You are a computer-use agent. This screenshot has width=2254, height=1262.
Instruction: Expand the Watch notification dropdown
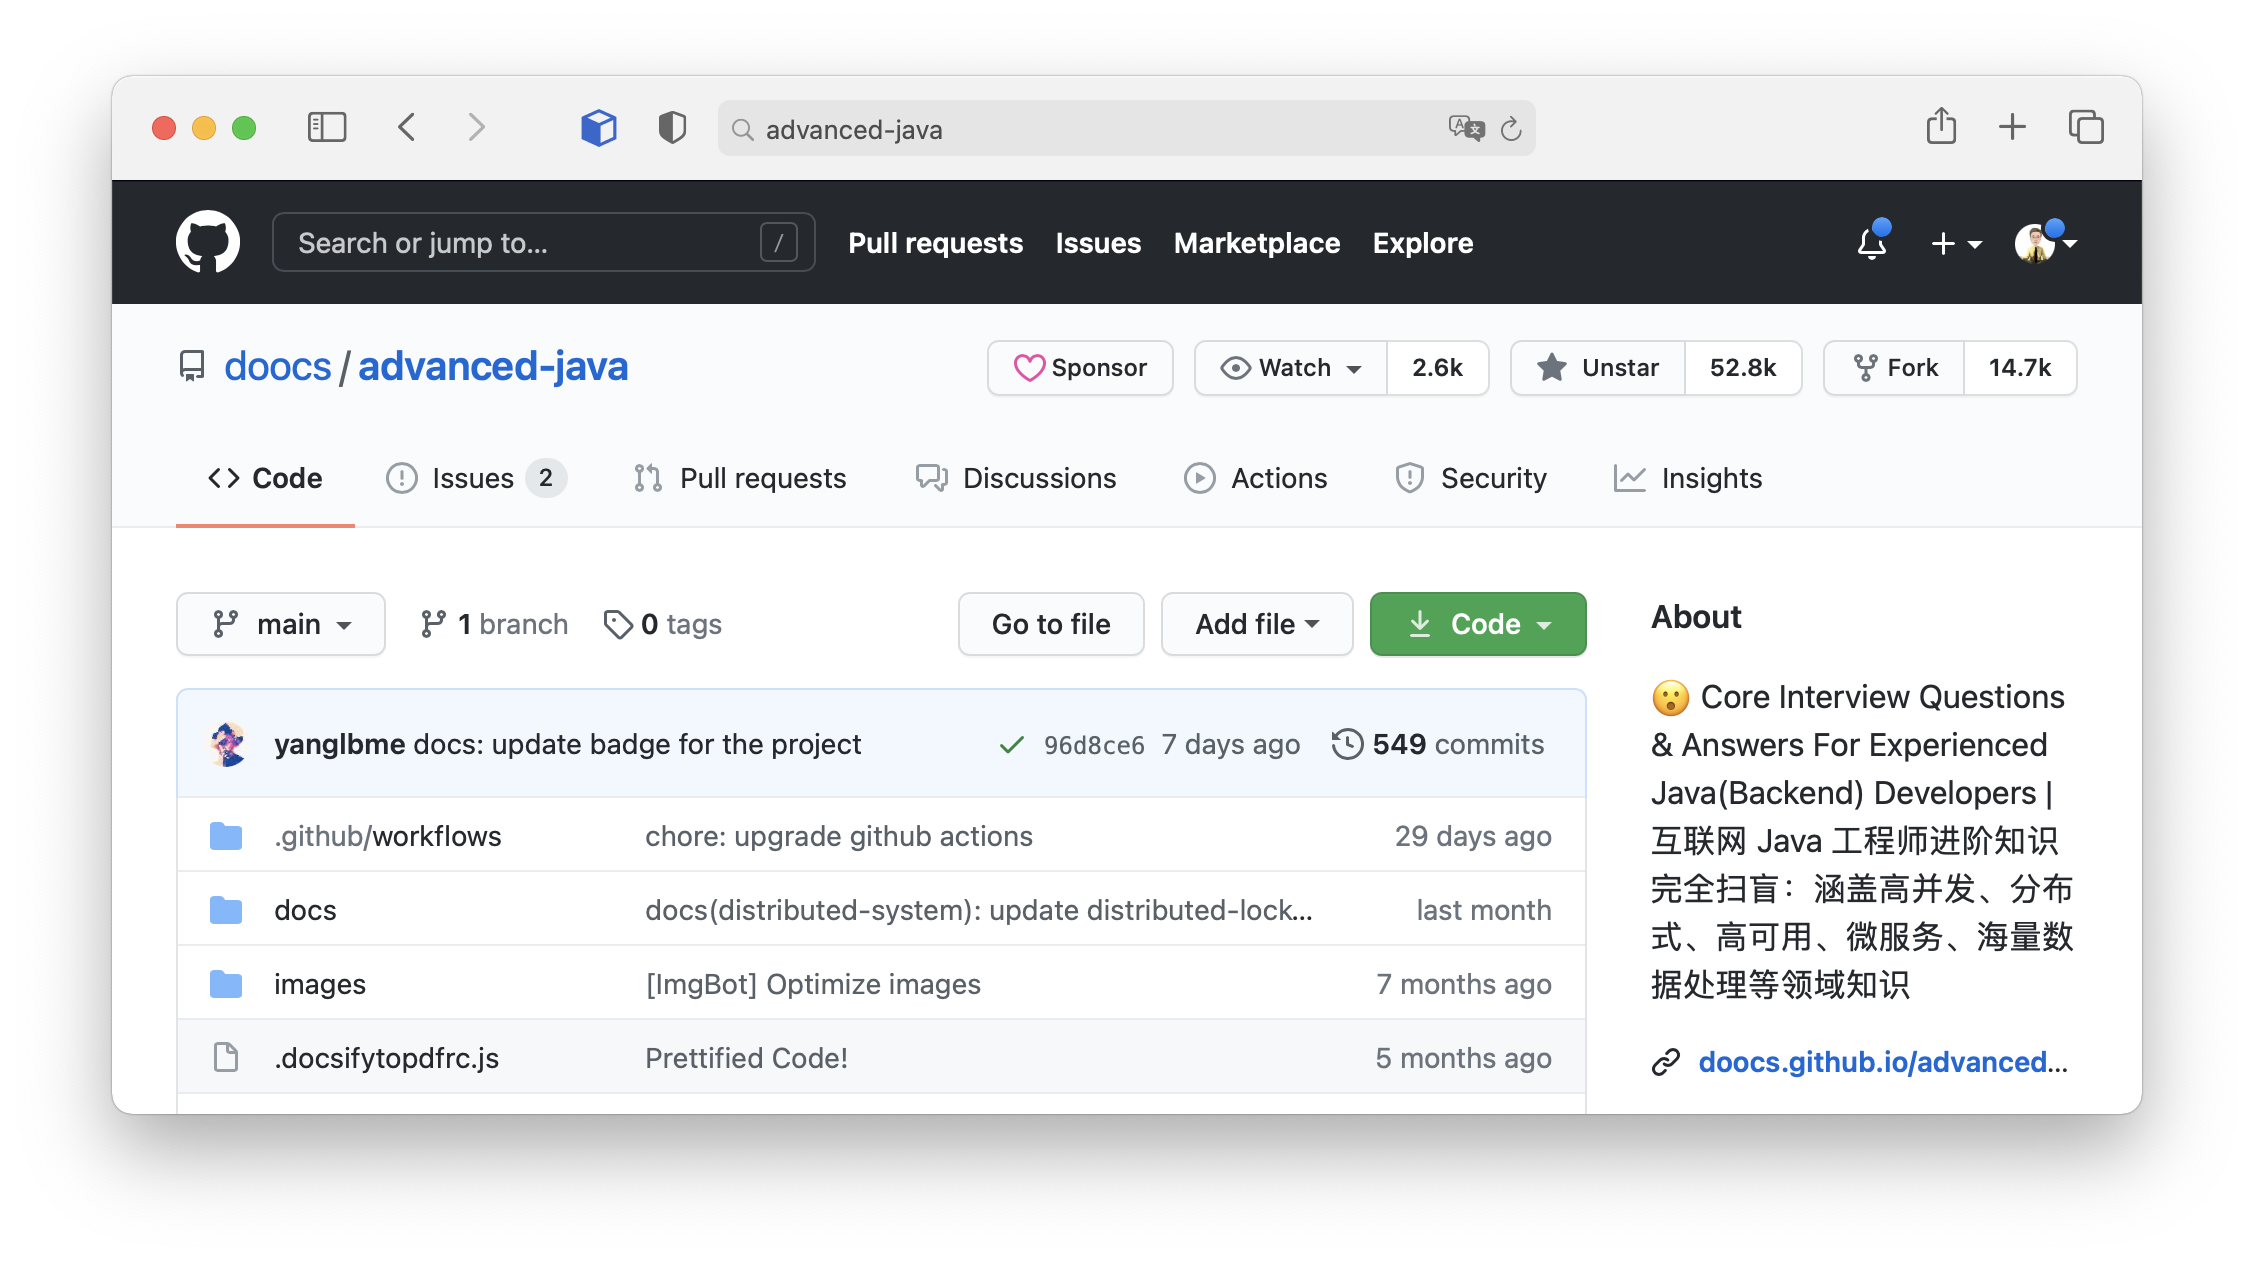[x=1291, y=368]
